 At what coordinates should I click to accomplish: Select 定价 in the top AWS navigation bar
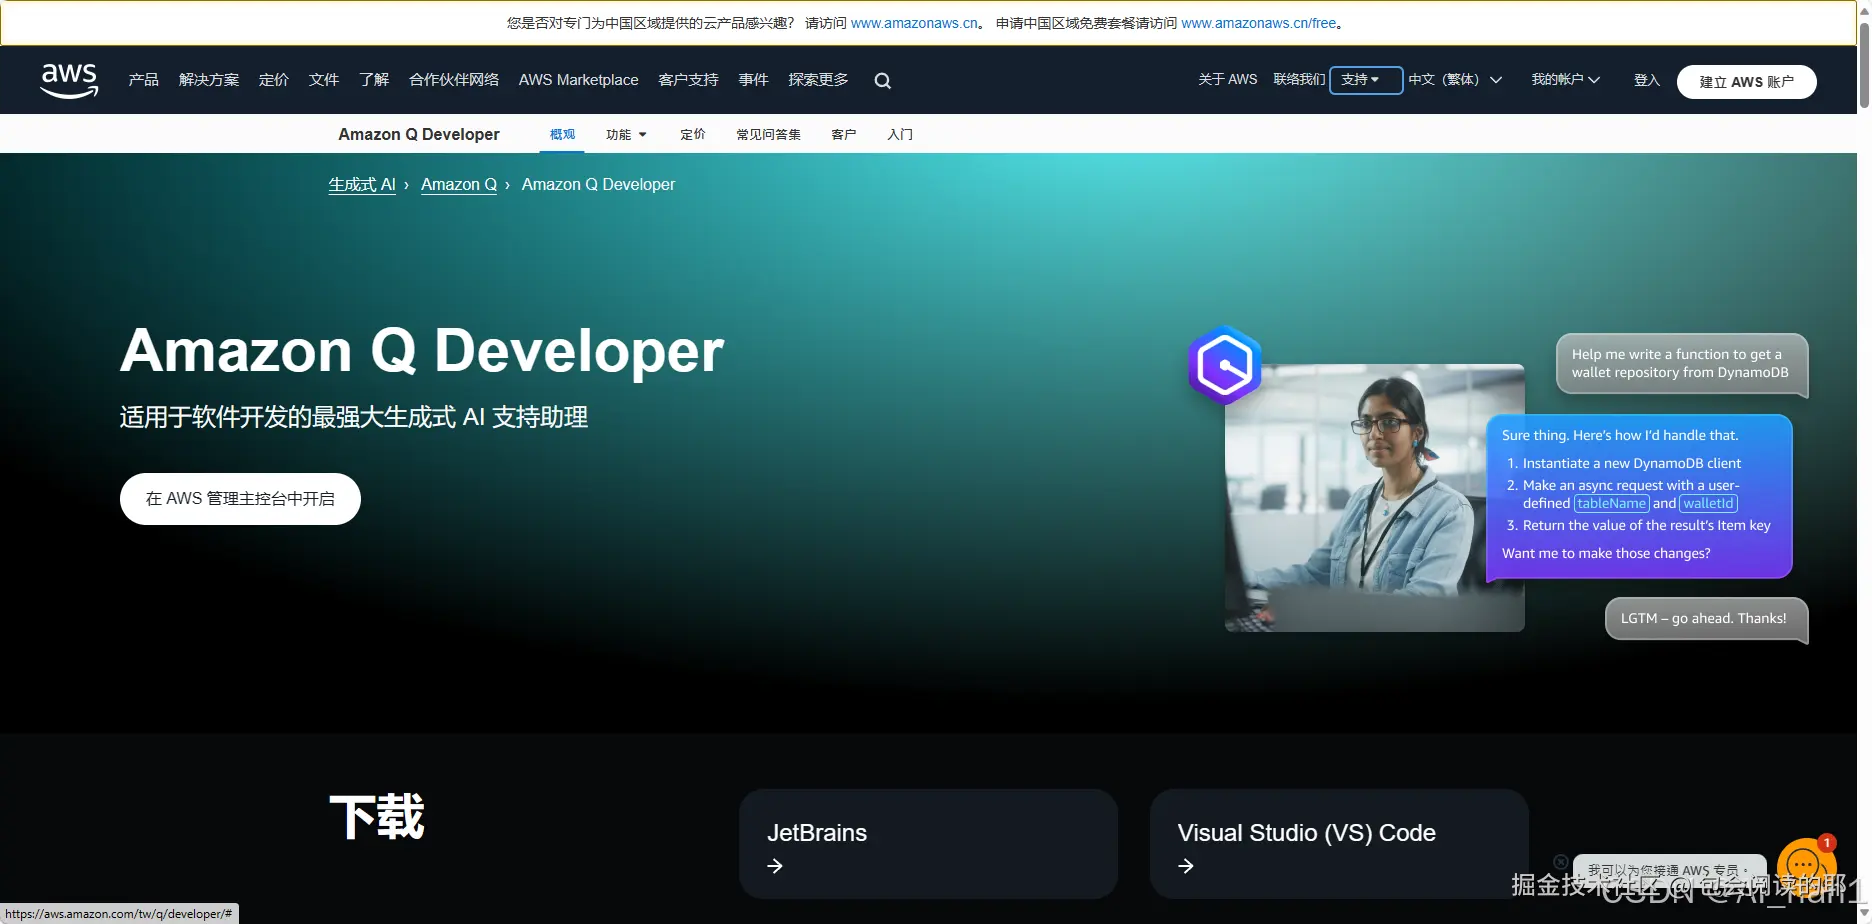274,80
